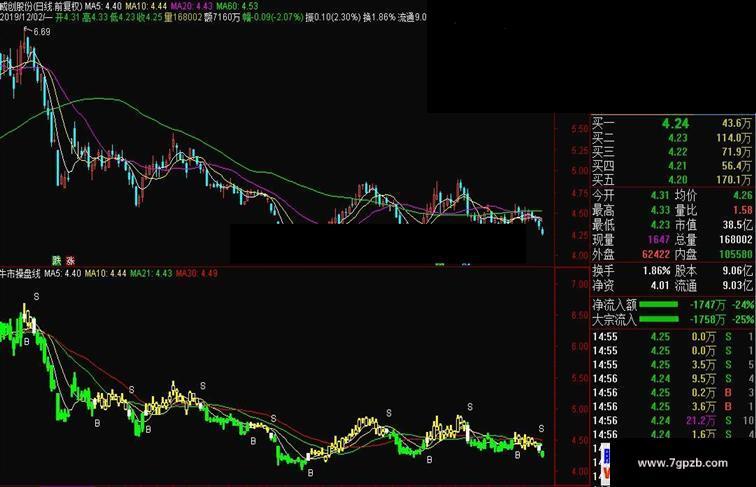This screenshot has height=487, width=756.
Task: Select the 买四 bid row at 4.21
Action: [672, 166]
